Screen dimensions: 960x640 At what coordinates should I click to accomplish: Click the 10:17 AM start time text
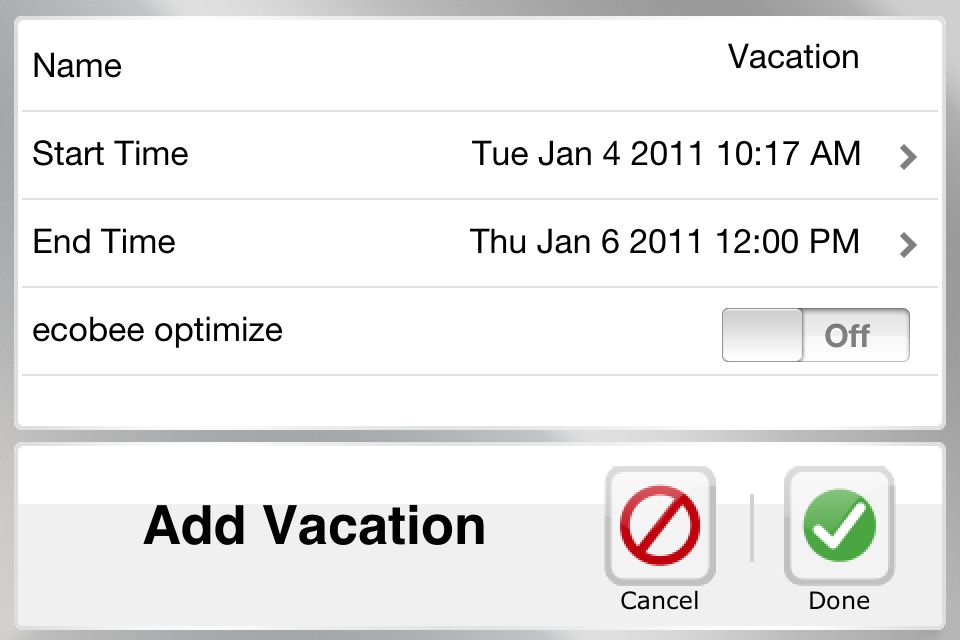tap(789, 153)
